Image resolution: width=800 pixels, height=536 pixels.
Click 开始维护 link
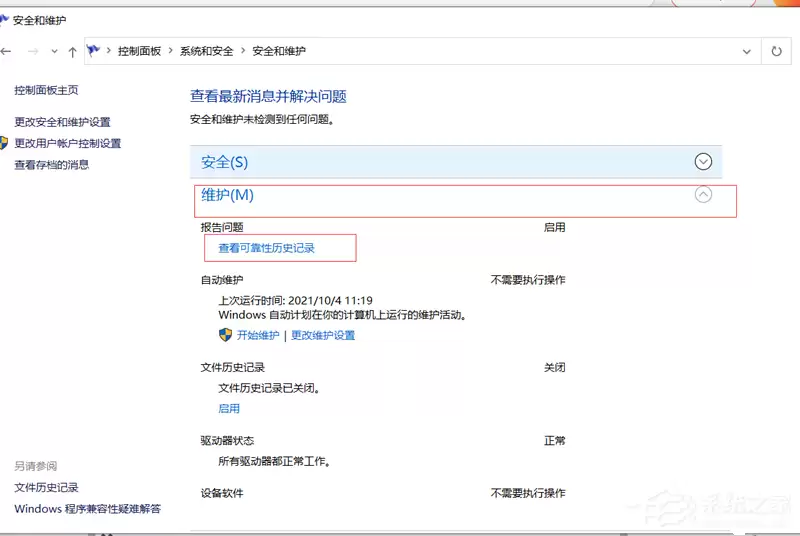(258, 335)
